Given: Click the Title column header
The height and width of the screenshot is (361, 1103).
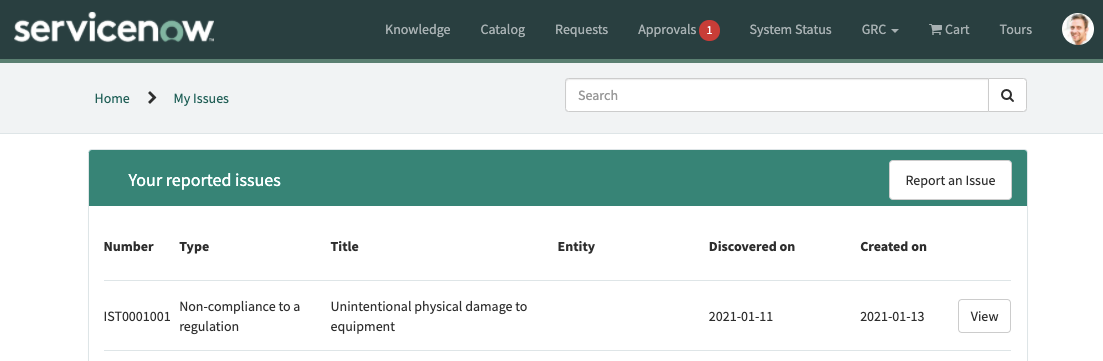Looking at the screenshot, I should 345,246.
